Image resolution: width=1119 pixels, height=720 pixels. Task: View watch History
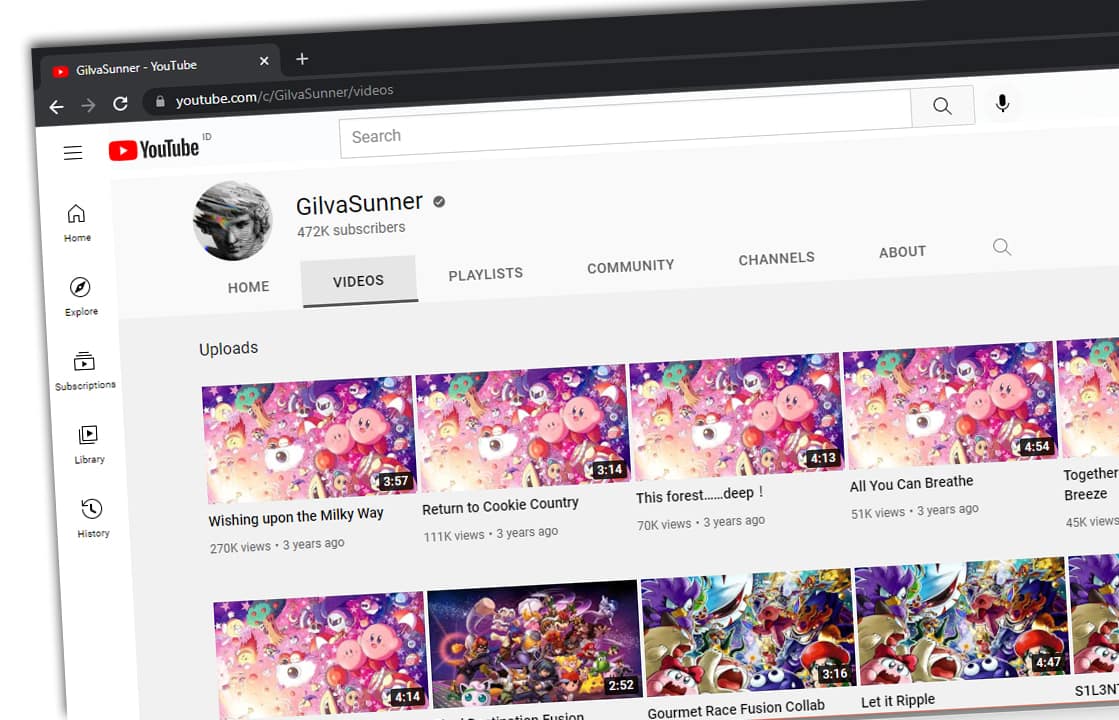(x=92, y=518)
